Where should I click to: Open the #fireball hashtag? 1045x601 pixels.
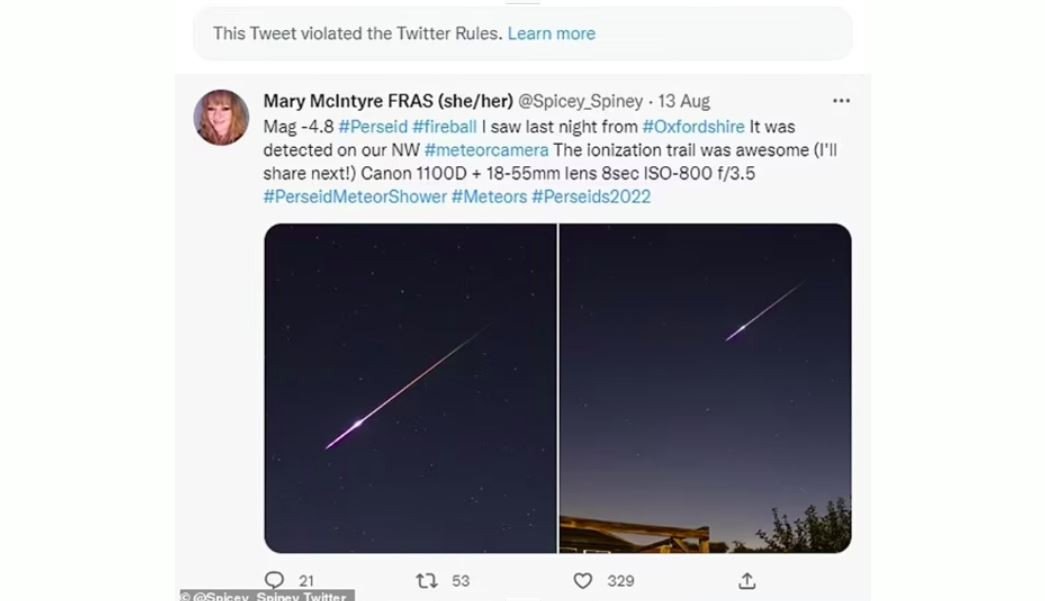445,127
